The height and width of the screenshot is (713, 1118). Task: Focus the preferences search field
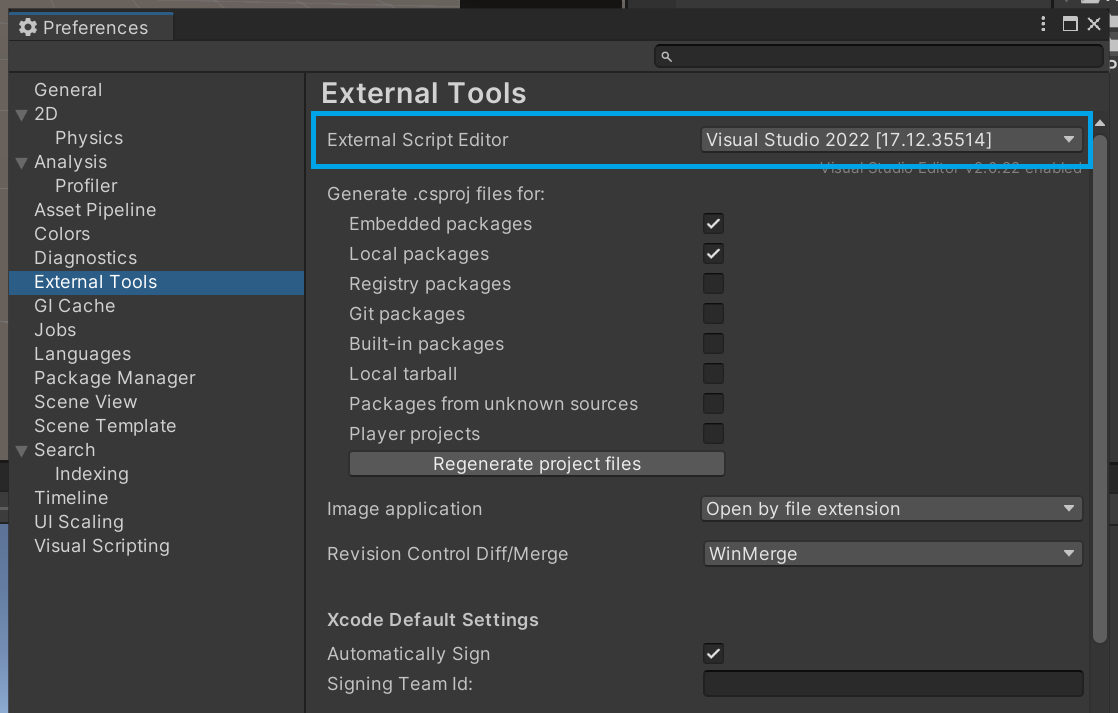pos(878,56)
